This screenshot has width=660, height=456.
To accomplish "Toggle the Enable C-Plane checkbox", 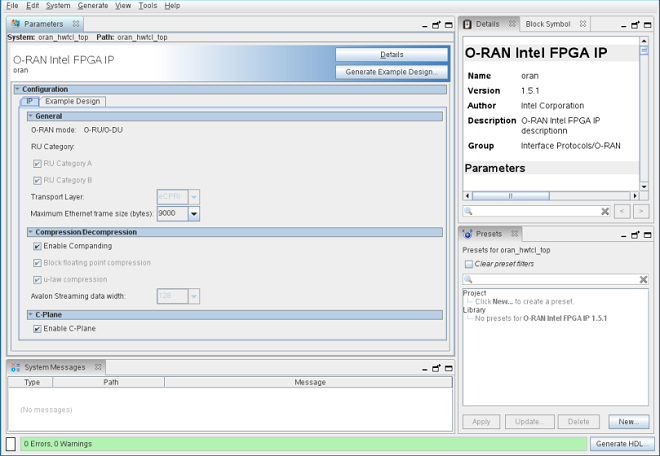I will pos(37,328).
